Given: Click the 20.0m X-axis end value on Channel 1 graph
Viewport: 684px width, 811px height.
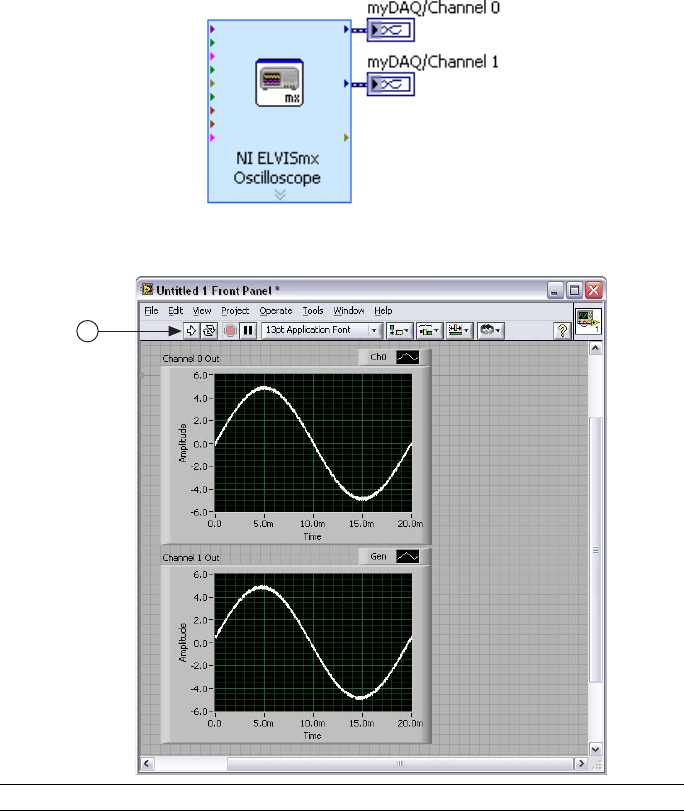Looking at the screenshot, I should pyautogui.click(x=410, y=723).
